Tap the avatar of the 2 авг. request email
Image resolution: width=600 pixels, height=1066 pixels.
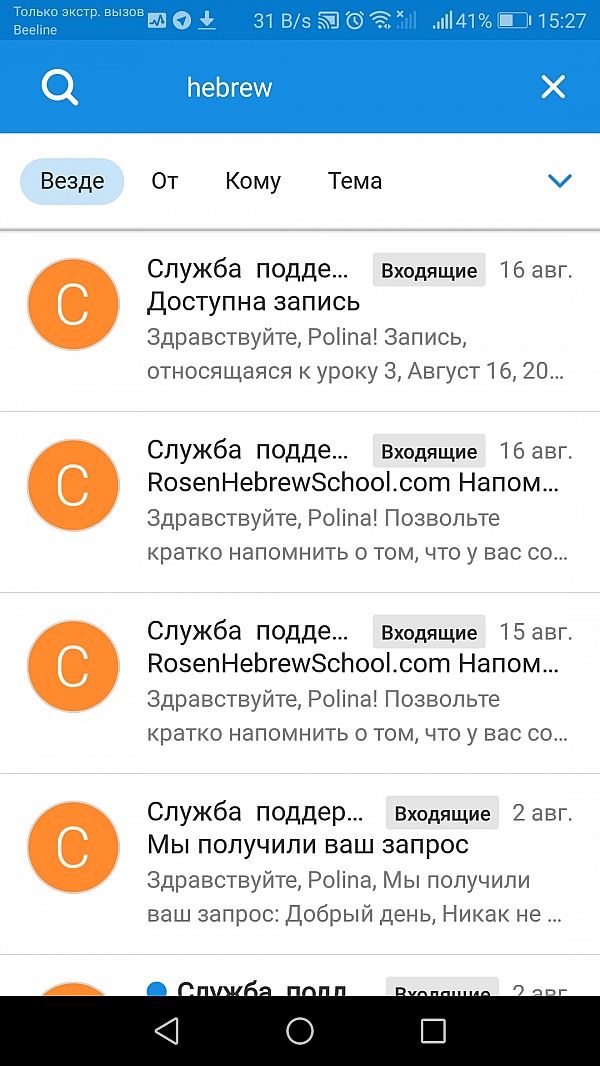73,847
